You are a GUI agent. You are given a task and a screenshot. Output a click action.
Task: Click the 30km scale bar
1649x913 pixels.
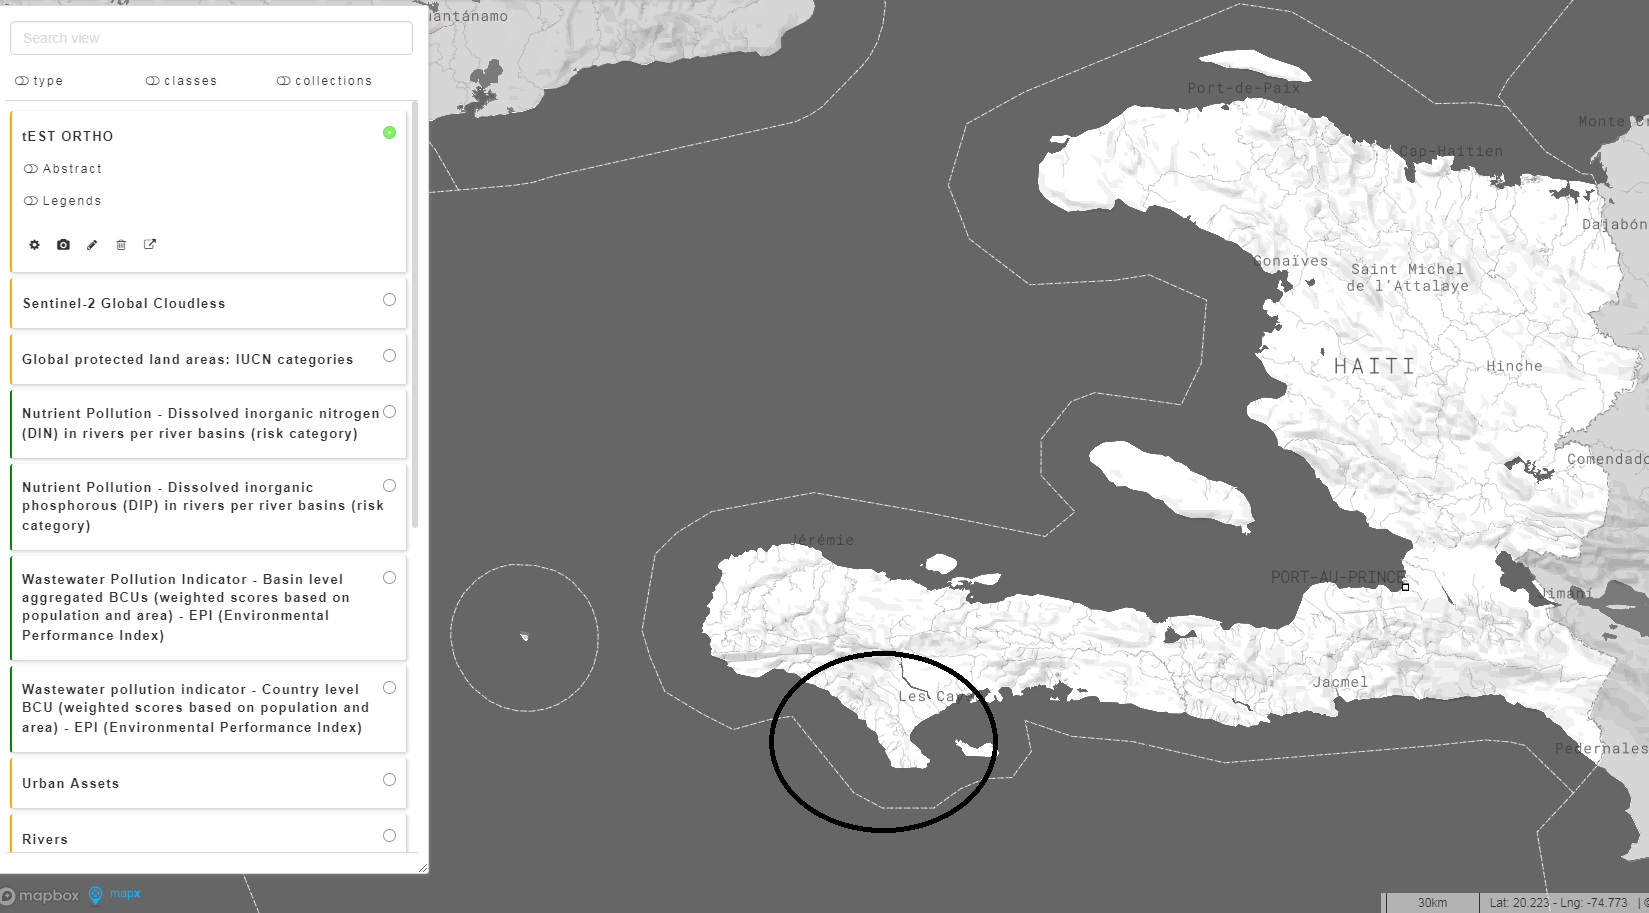click(1430, 902)
